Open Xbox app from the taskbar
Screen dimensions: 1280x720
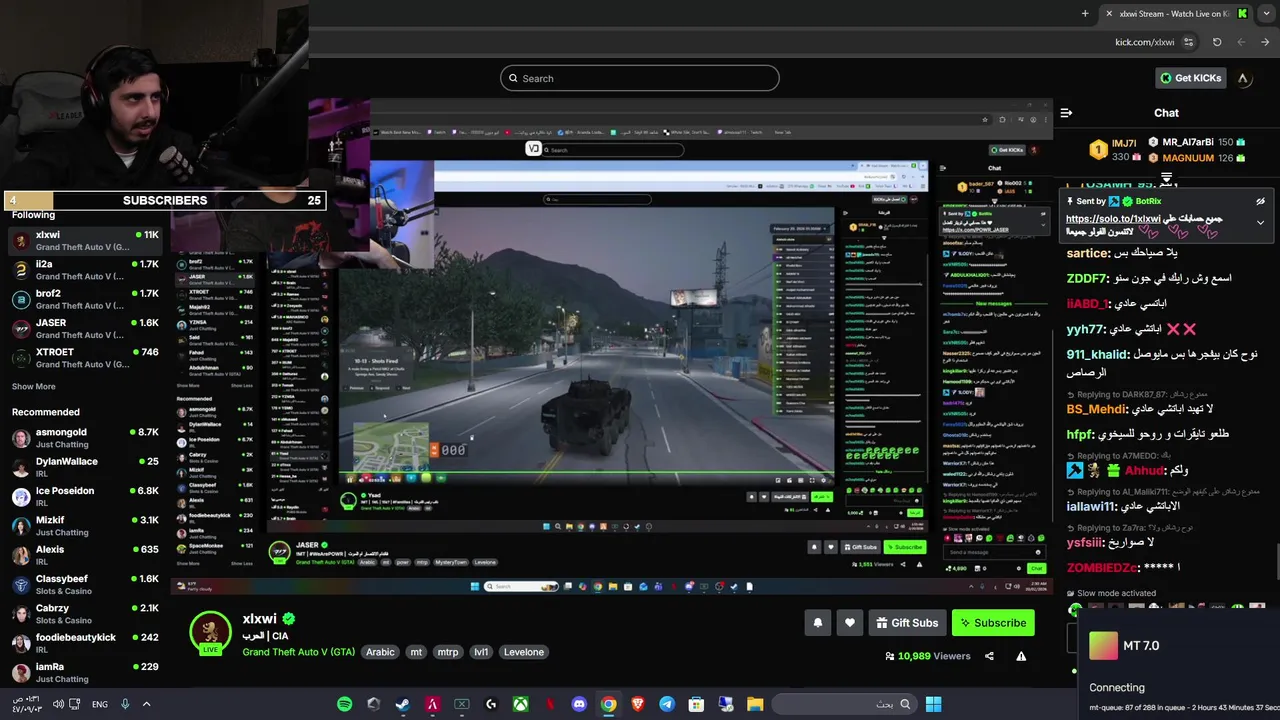[x=520, y=704]
